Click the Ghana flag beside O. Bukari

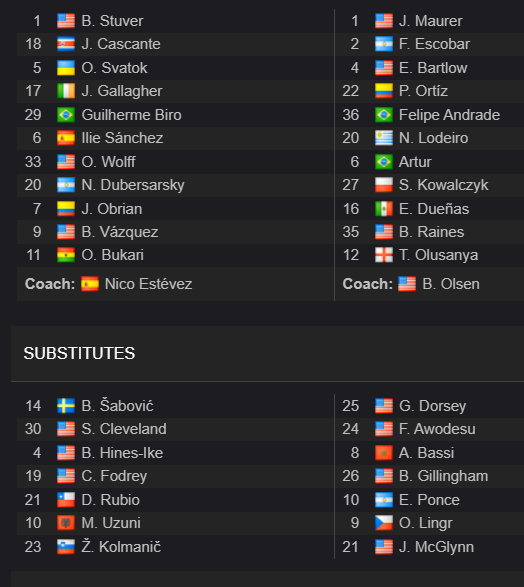[66, 255]
